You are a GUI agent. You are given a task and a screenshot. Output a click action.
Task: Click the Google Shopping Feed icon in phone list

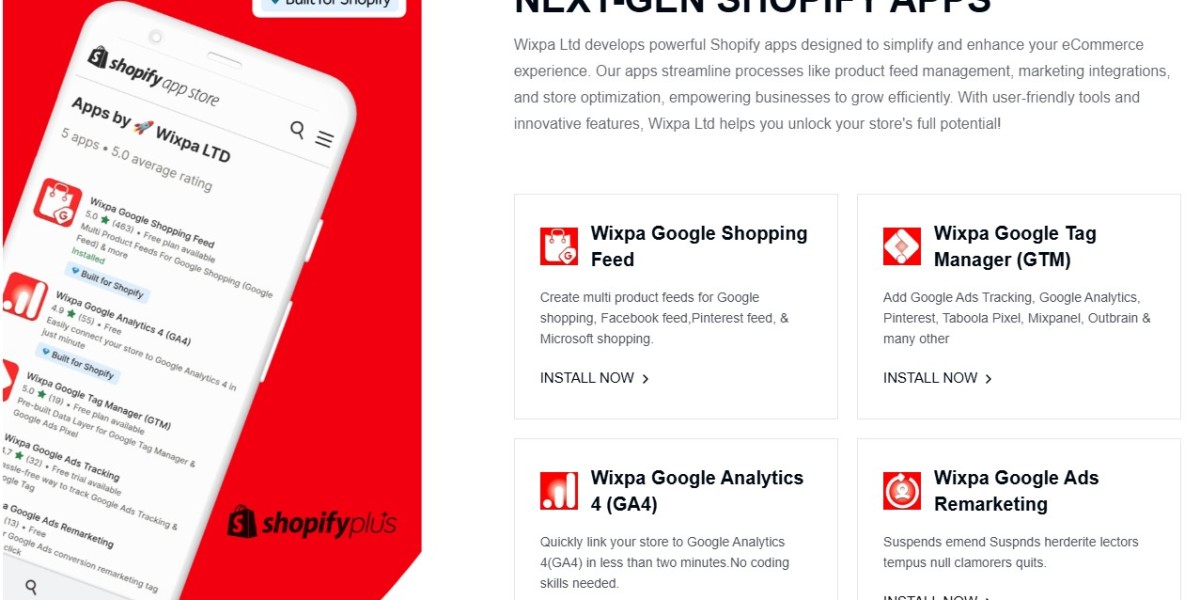[57, 203]
